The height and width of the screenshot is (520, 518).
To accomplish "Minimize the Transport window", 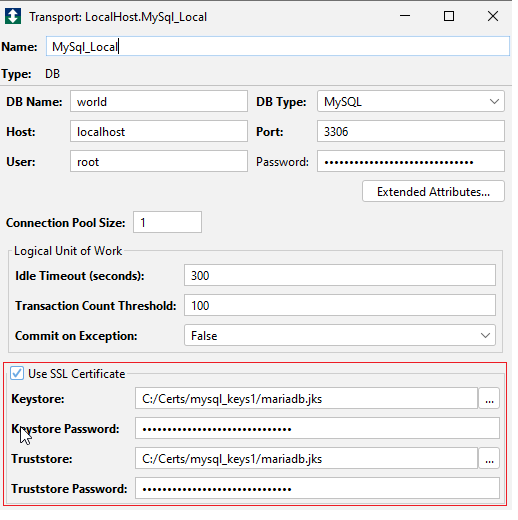I will pyautogui.click(x=405, y=16).
